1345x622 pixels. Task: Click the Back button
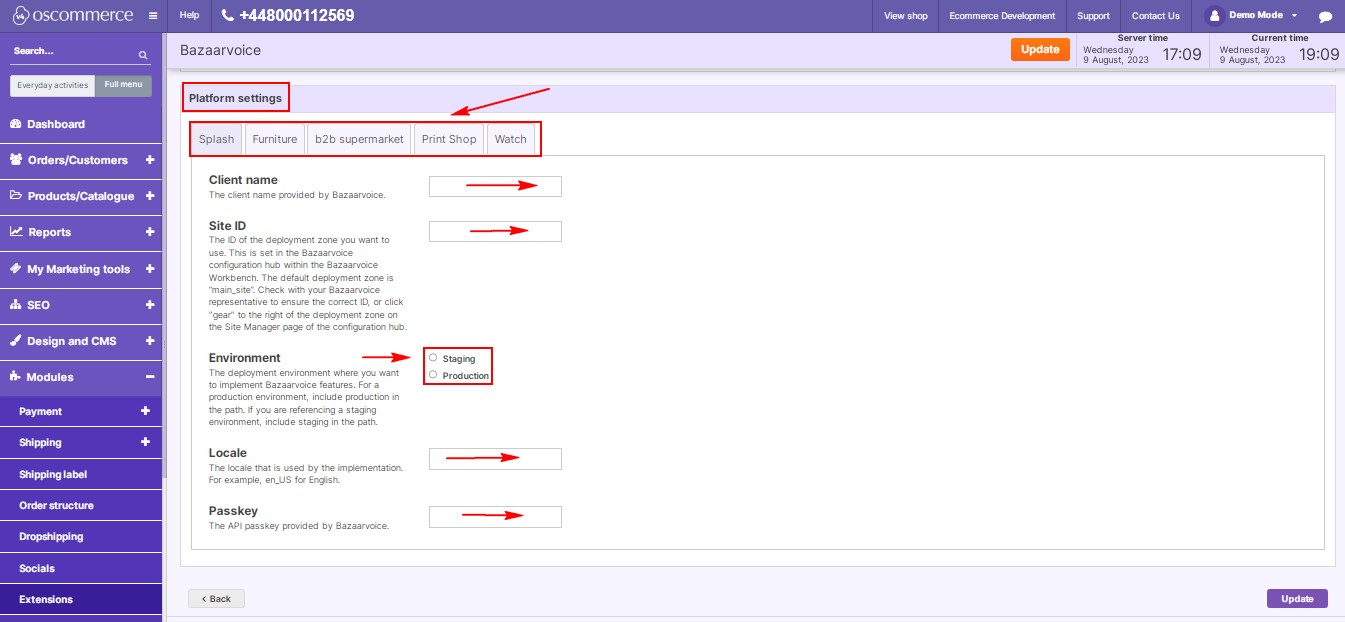216,598
